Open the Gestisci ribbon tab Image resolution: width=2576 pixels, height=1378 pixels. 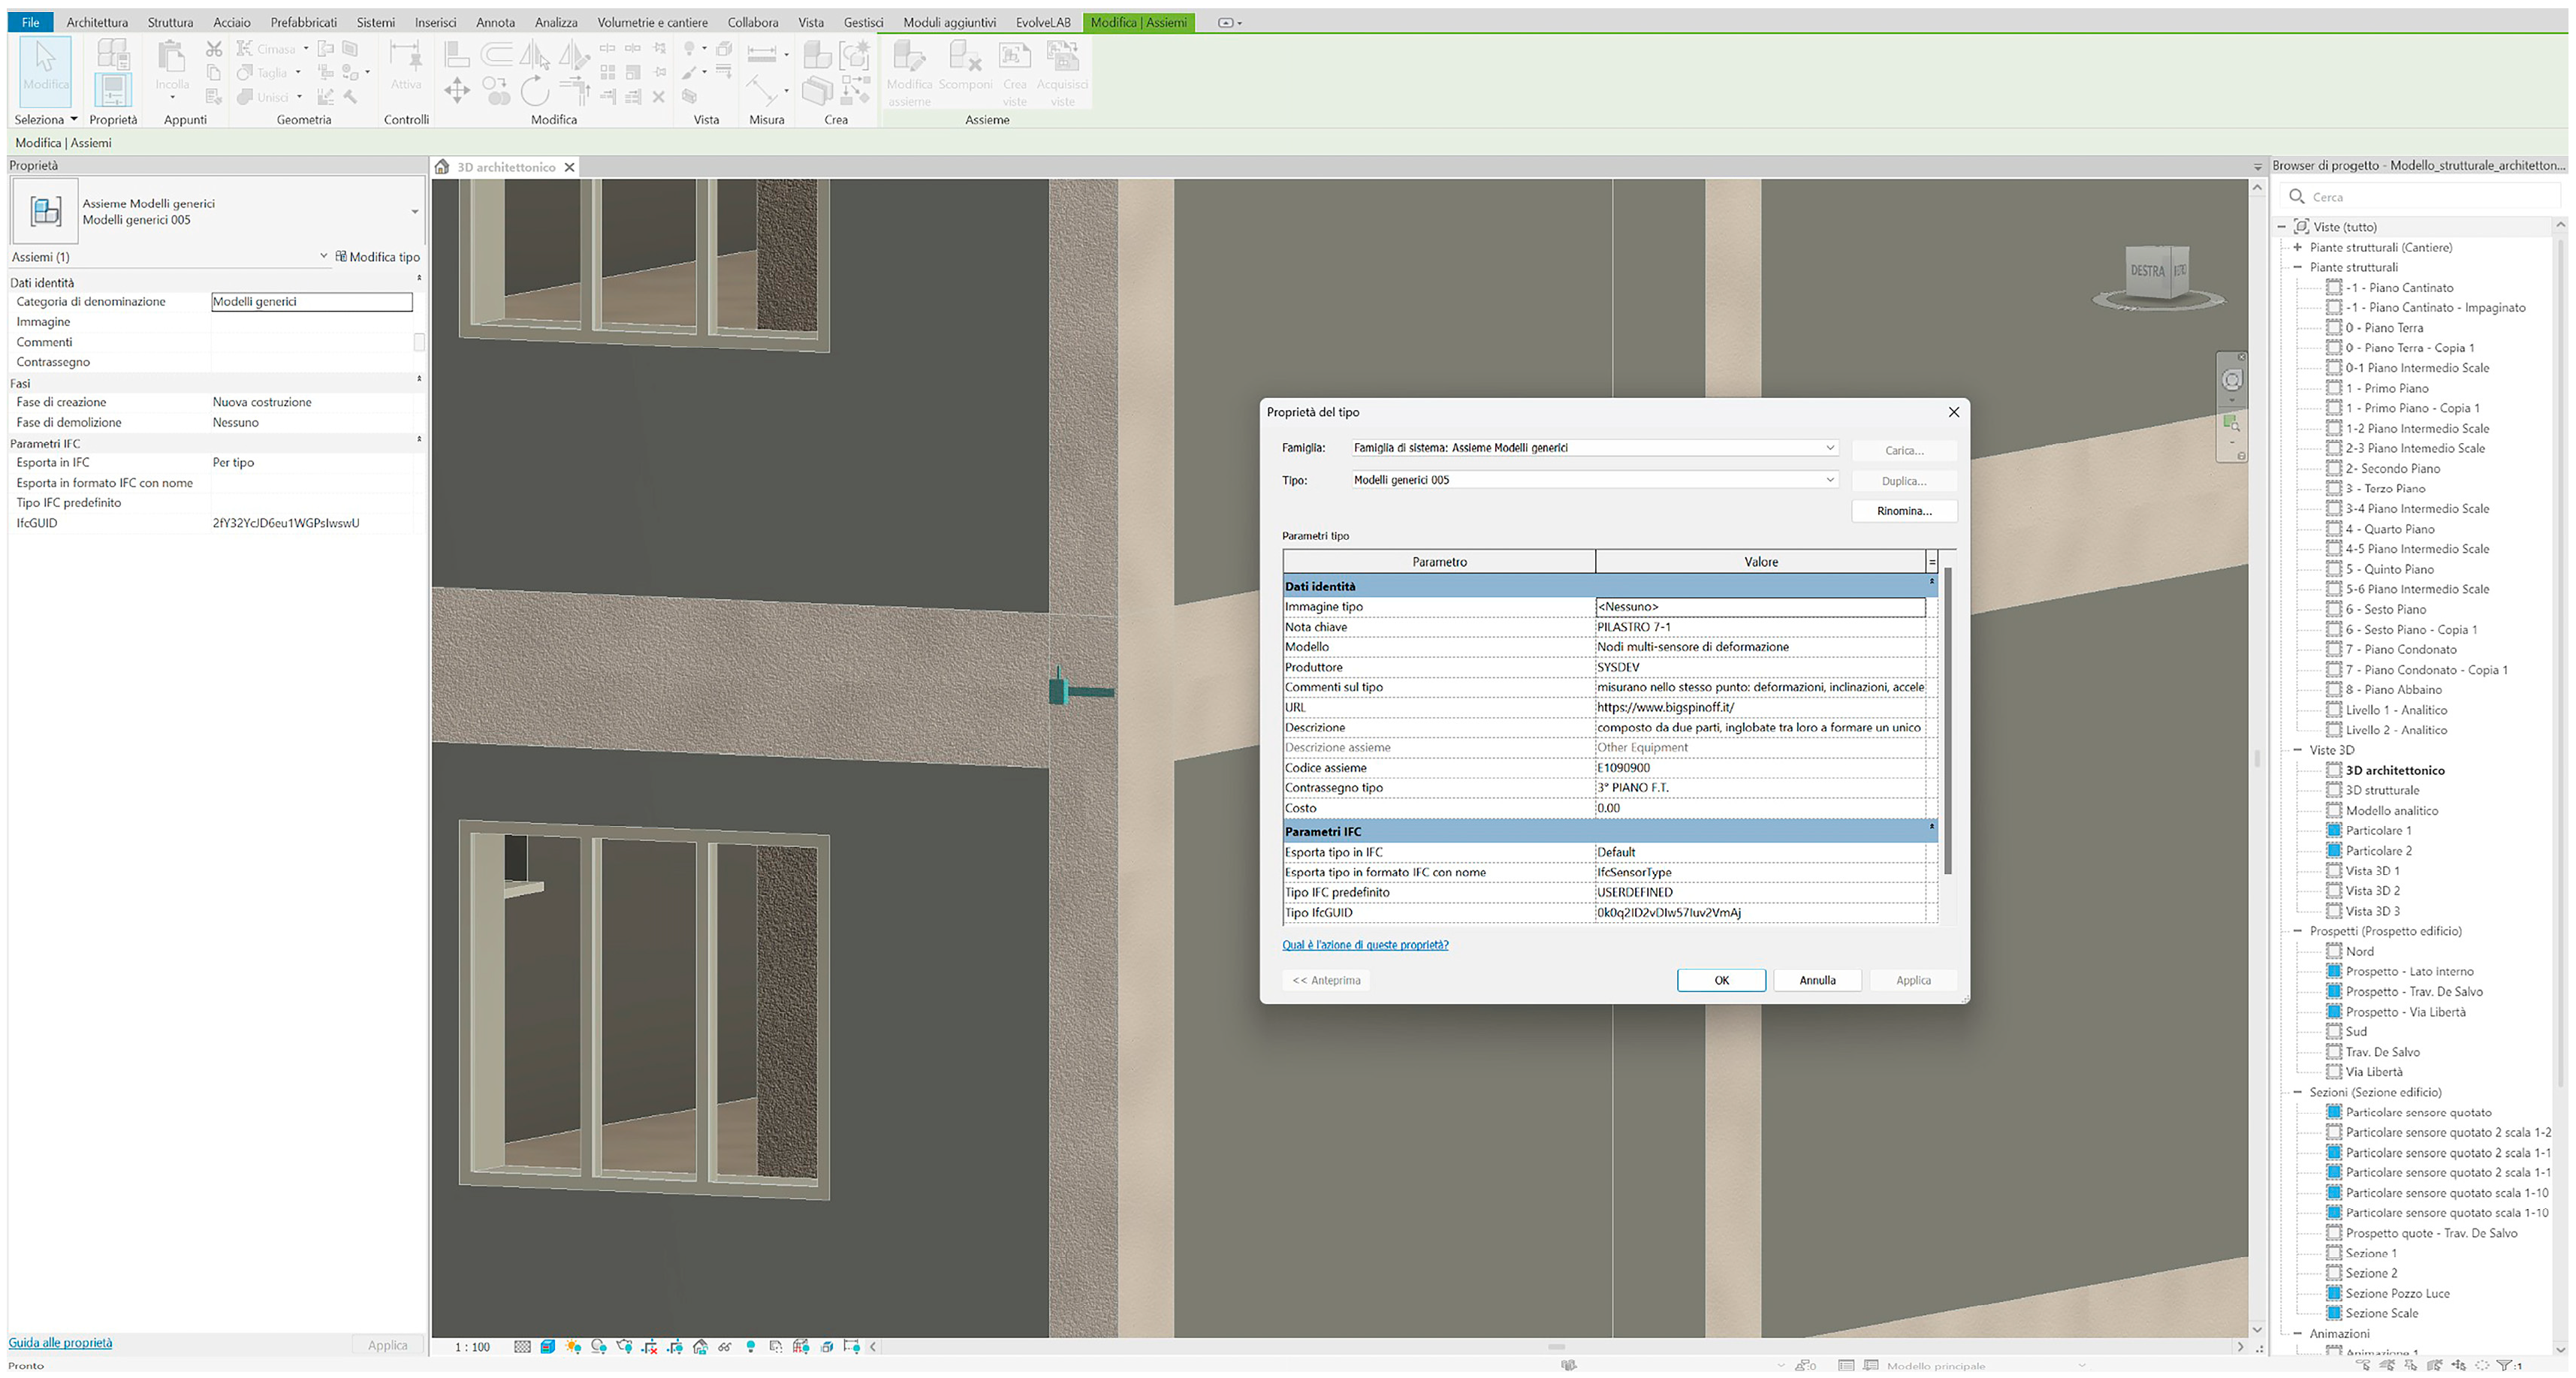[x=863, y=22]
